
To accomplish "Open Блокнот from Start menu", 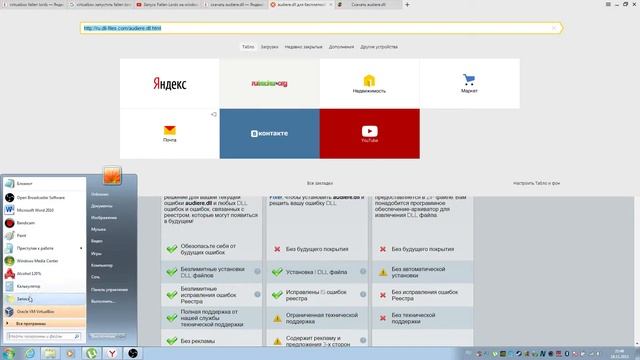I will (x=44, y=184).
